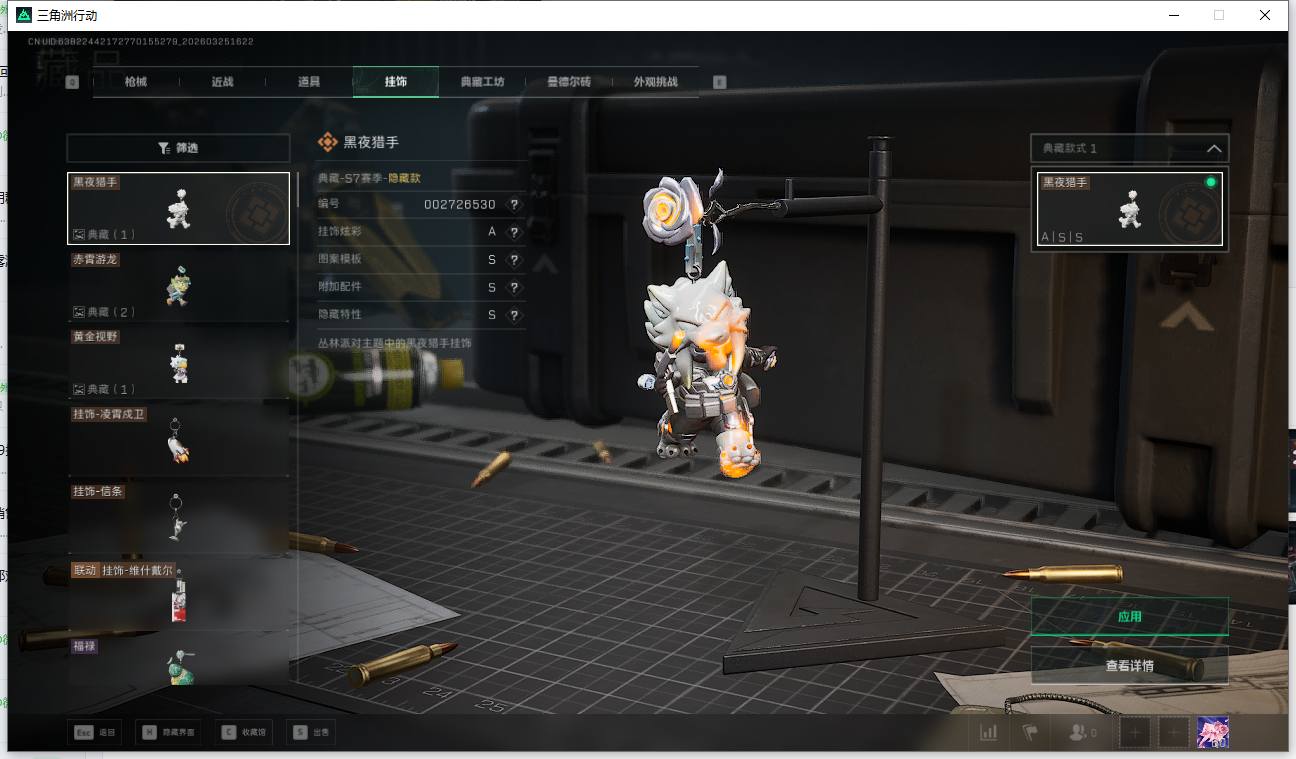Click the H 隐藏界面 button

168,733
